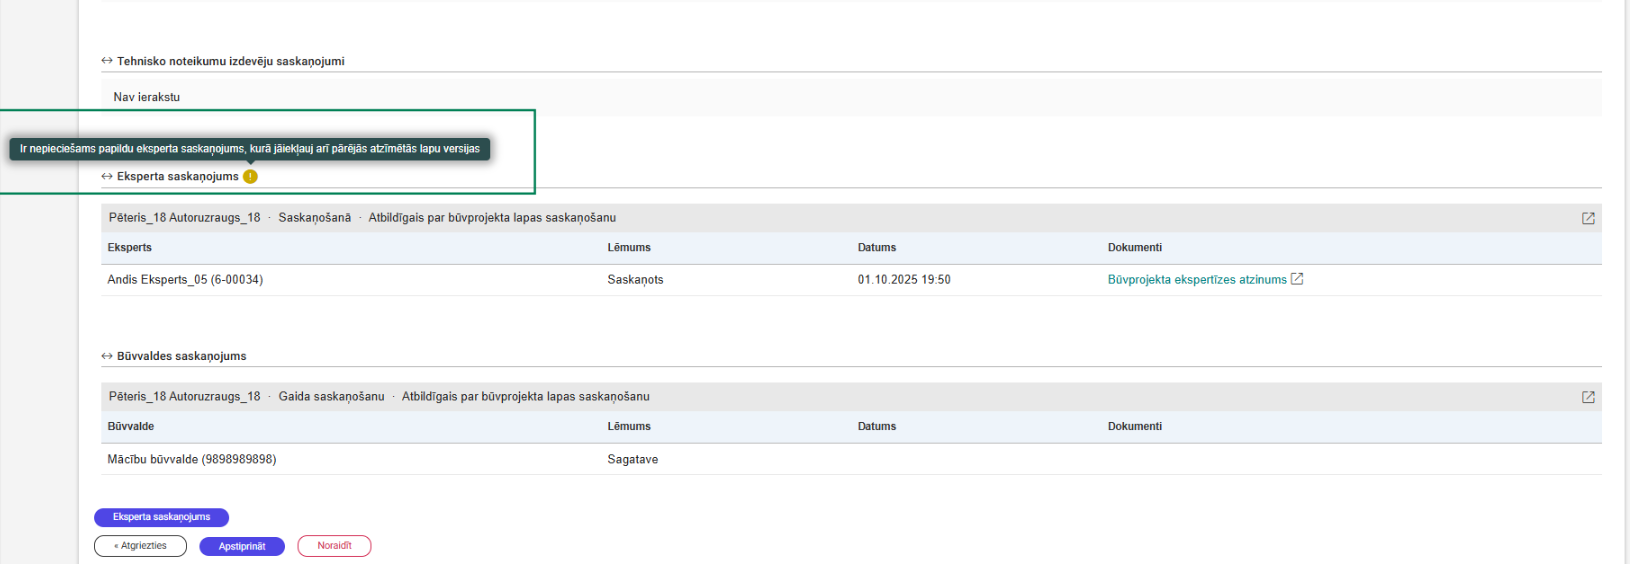
Task: Open the Būvprojekta ekspertīzes atzinums document link
Action: pos(1196,280)
